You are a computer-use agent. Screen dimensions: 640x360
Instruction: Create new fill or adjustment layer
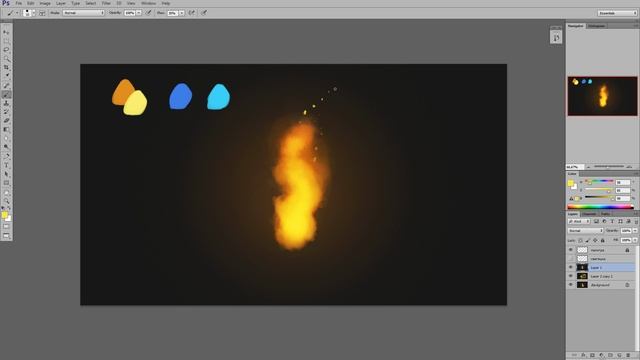tap(601, 356)
